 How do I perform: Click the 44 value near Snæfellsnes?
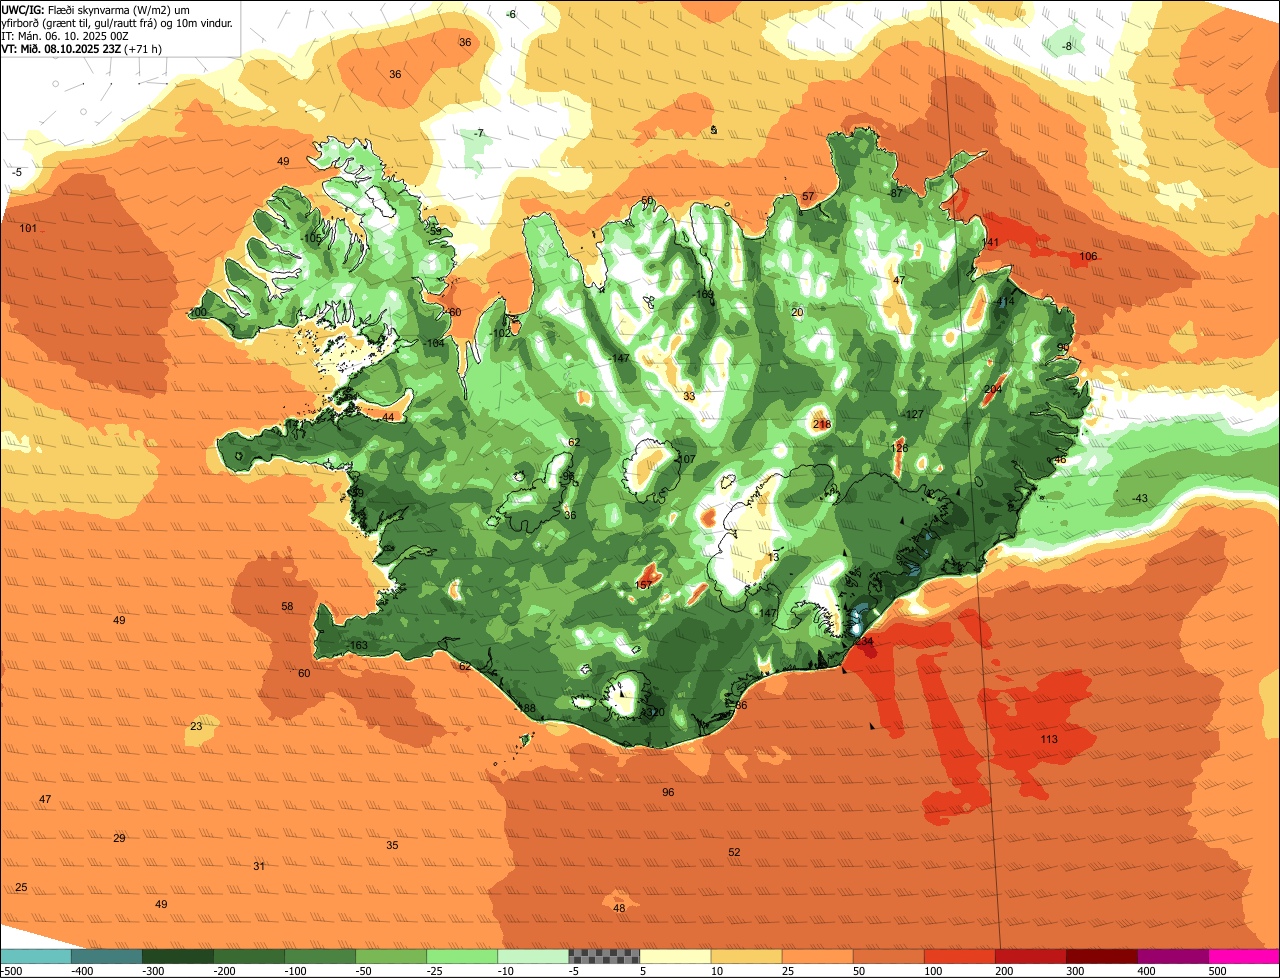388,418
